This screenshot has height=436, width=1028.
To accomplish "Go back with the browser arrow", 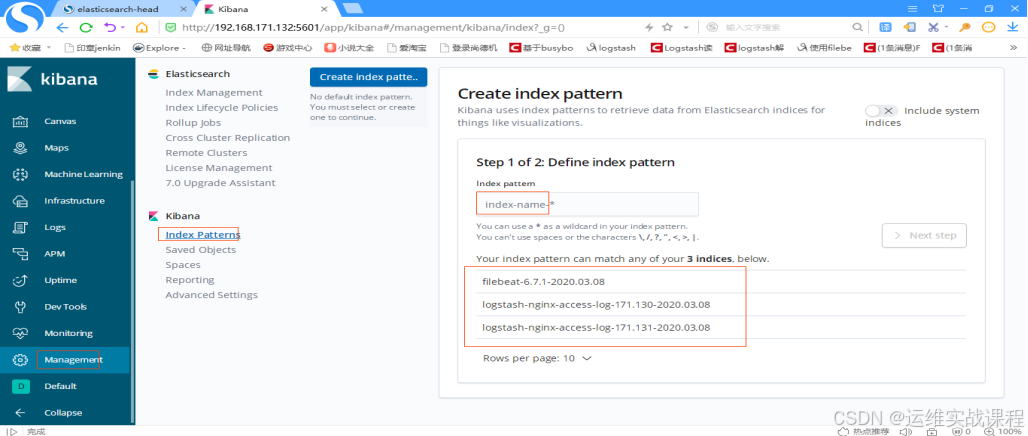I will (x=62, y=28).
